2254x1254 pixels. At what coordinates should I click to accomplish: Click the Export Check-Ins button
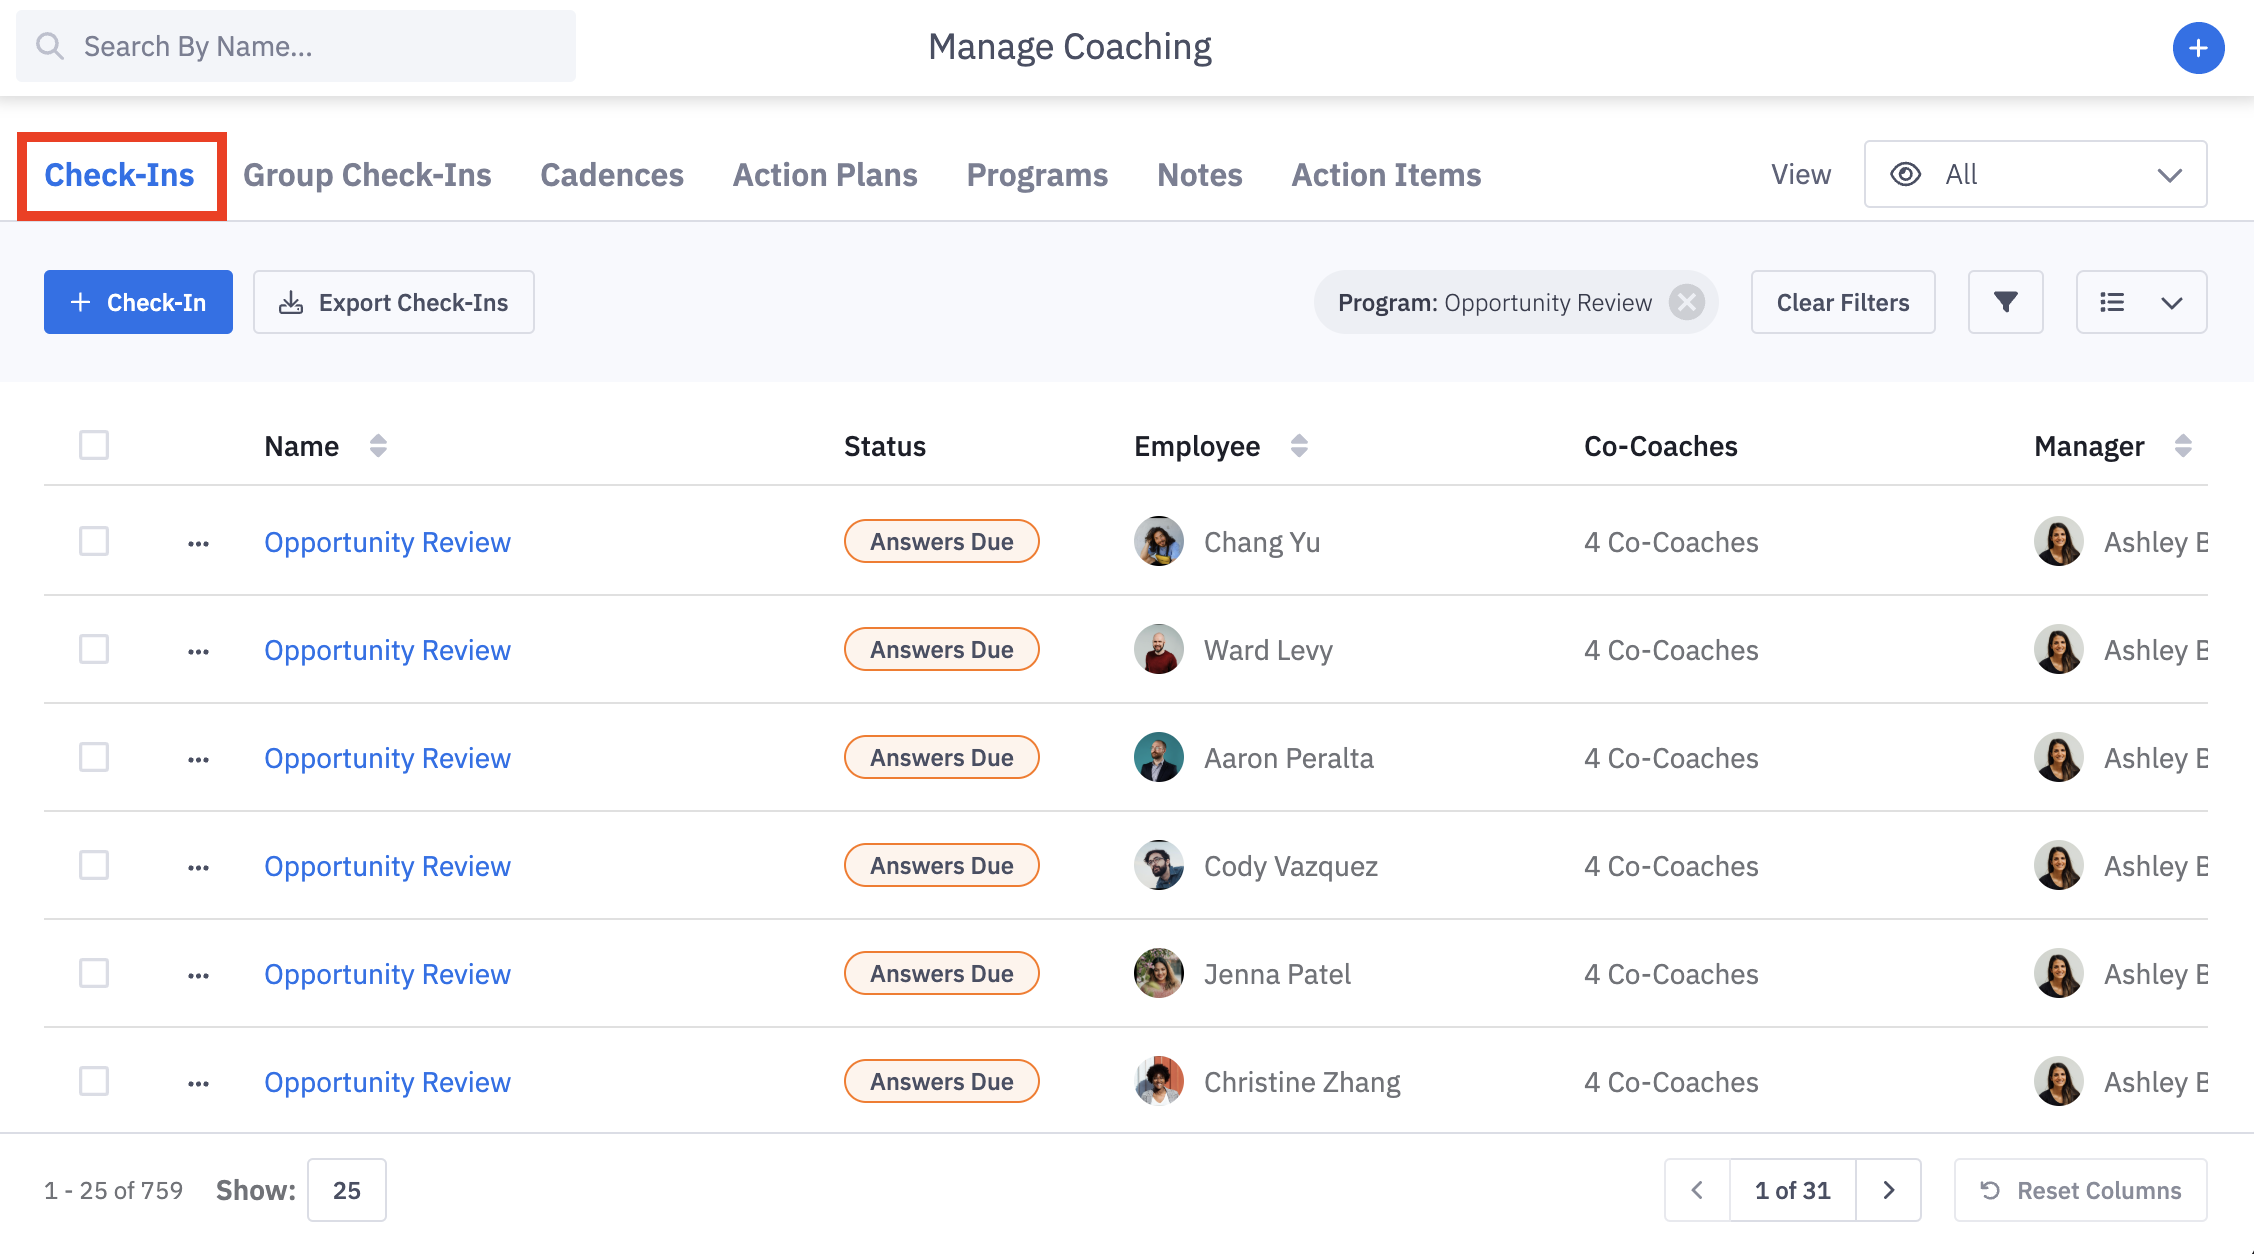[393, 302]
